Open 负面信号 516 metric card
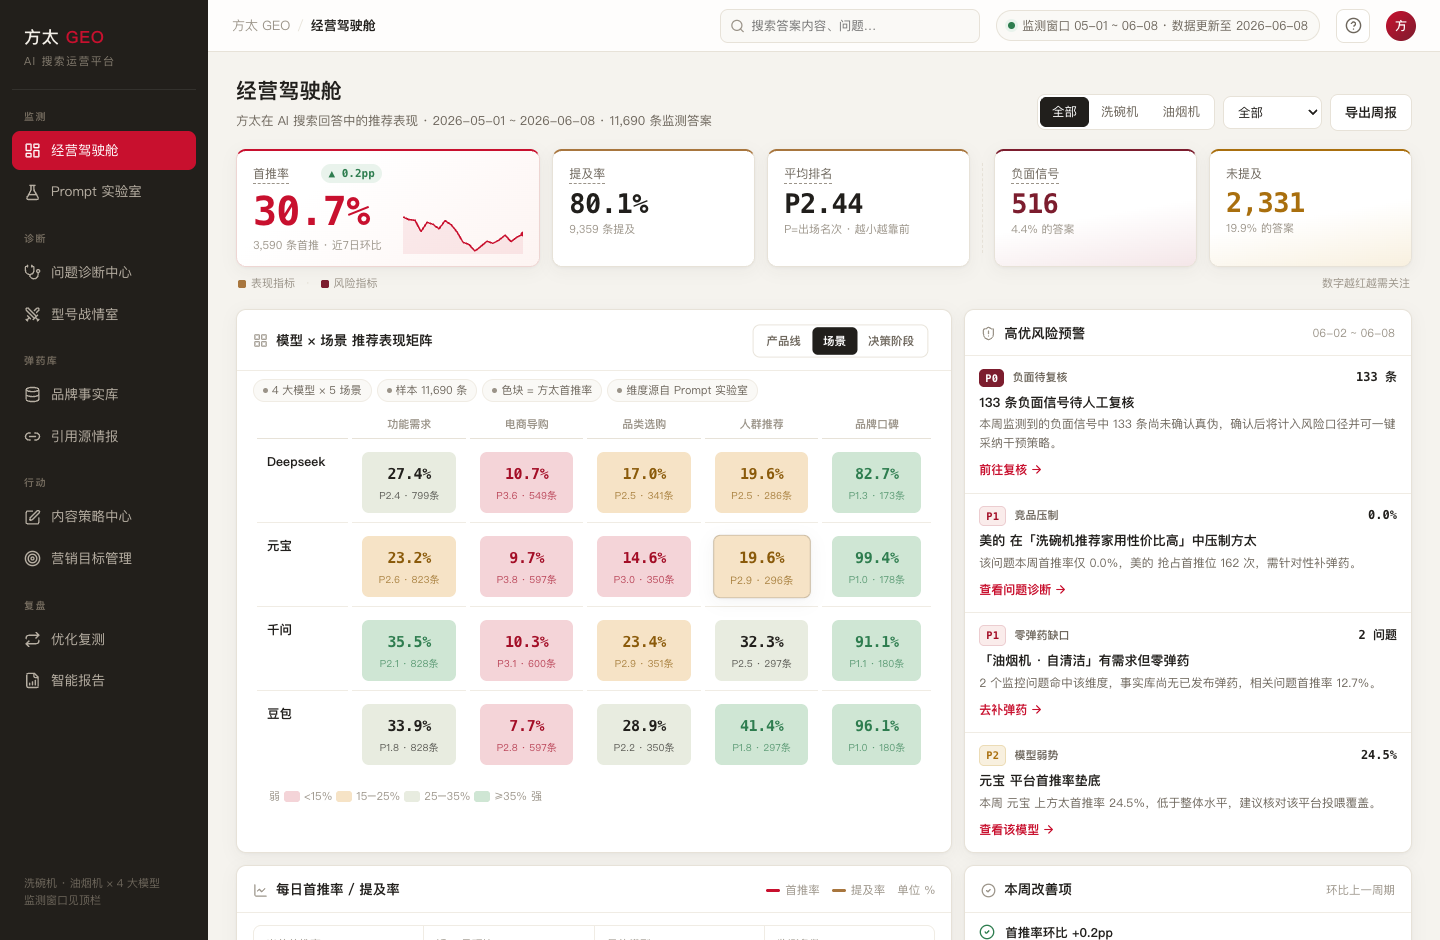Viewport: 1440px width, 940px height. [1095, 208]
